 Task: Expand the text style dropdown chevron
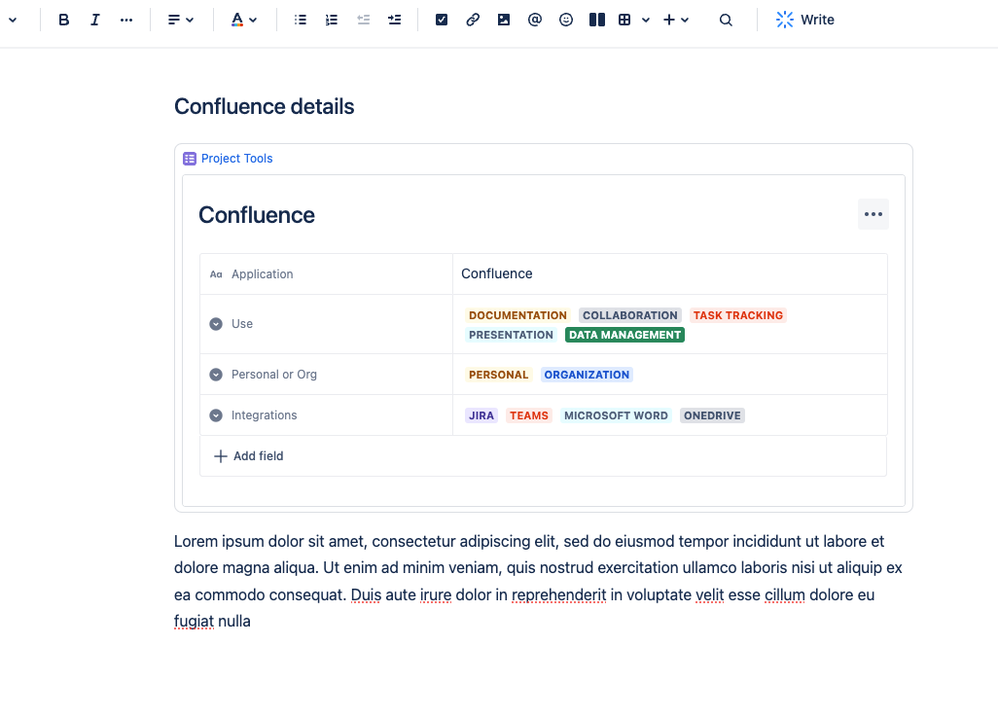coord(13,20)
